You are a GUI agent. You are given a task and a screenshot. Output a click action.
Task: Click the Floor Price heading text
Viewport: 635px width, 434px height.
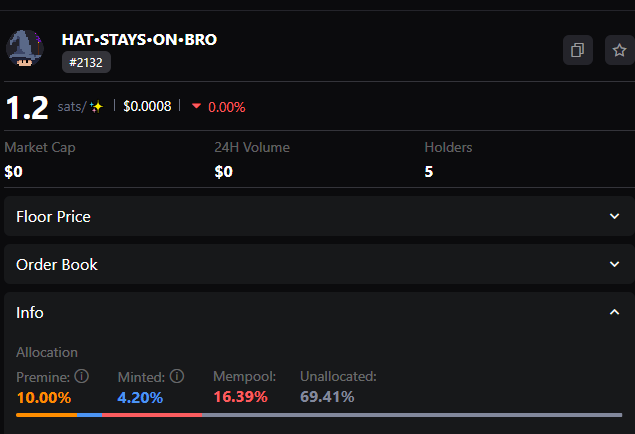pyautogui.click(x=53, y=217)
